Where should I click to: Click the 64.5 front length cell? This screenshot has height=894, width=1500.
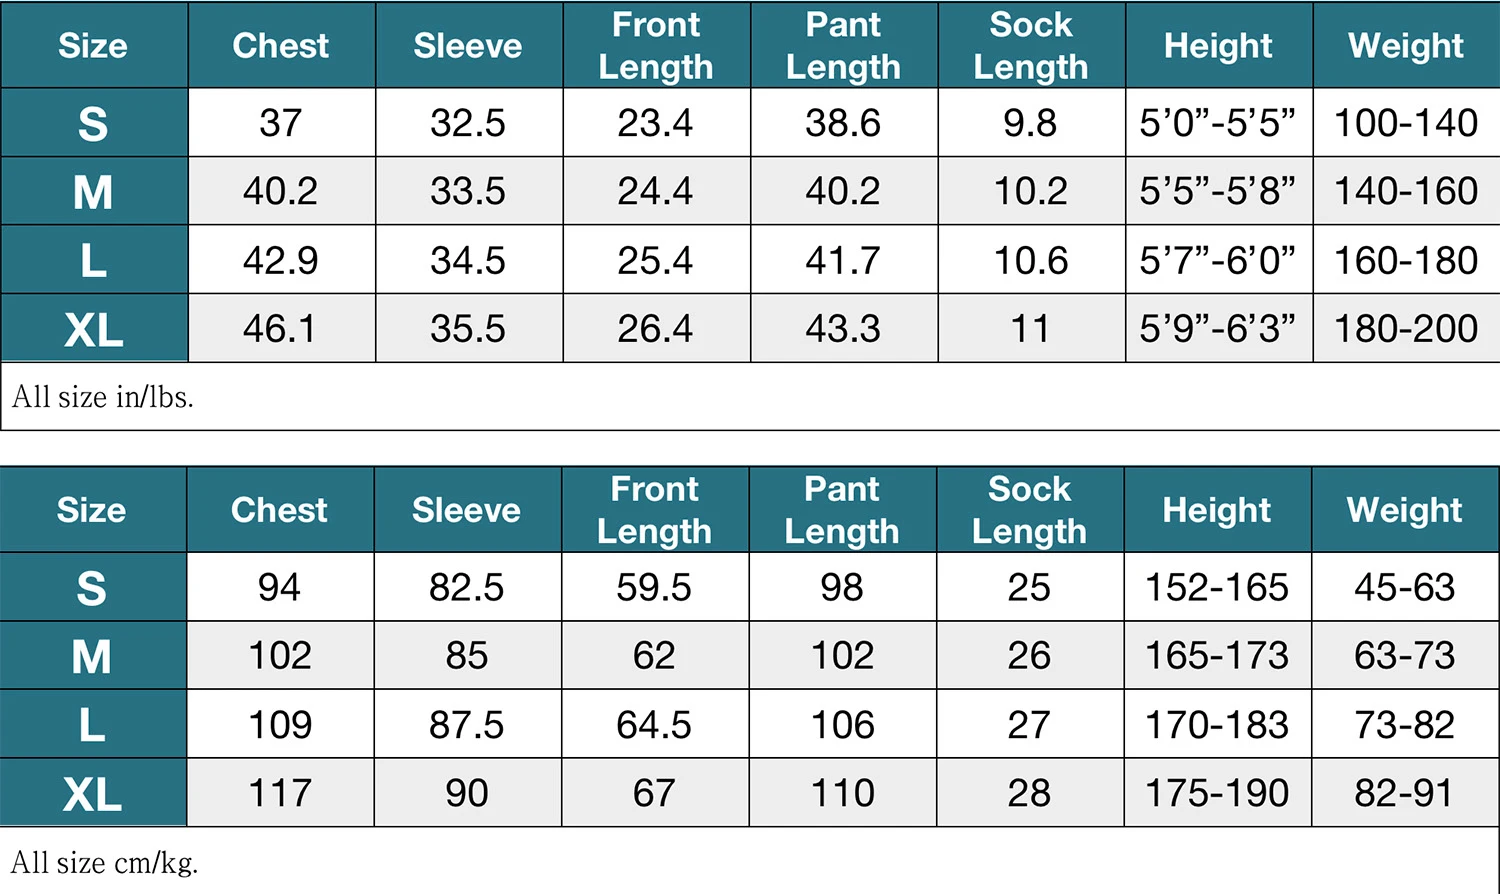coord(654,724)
